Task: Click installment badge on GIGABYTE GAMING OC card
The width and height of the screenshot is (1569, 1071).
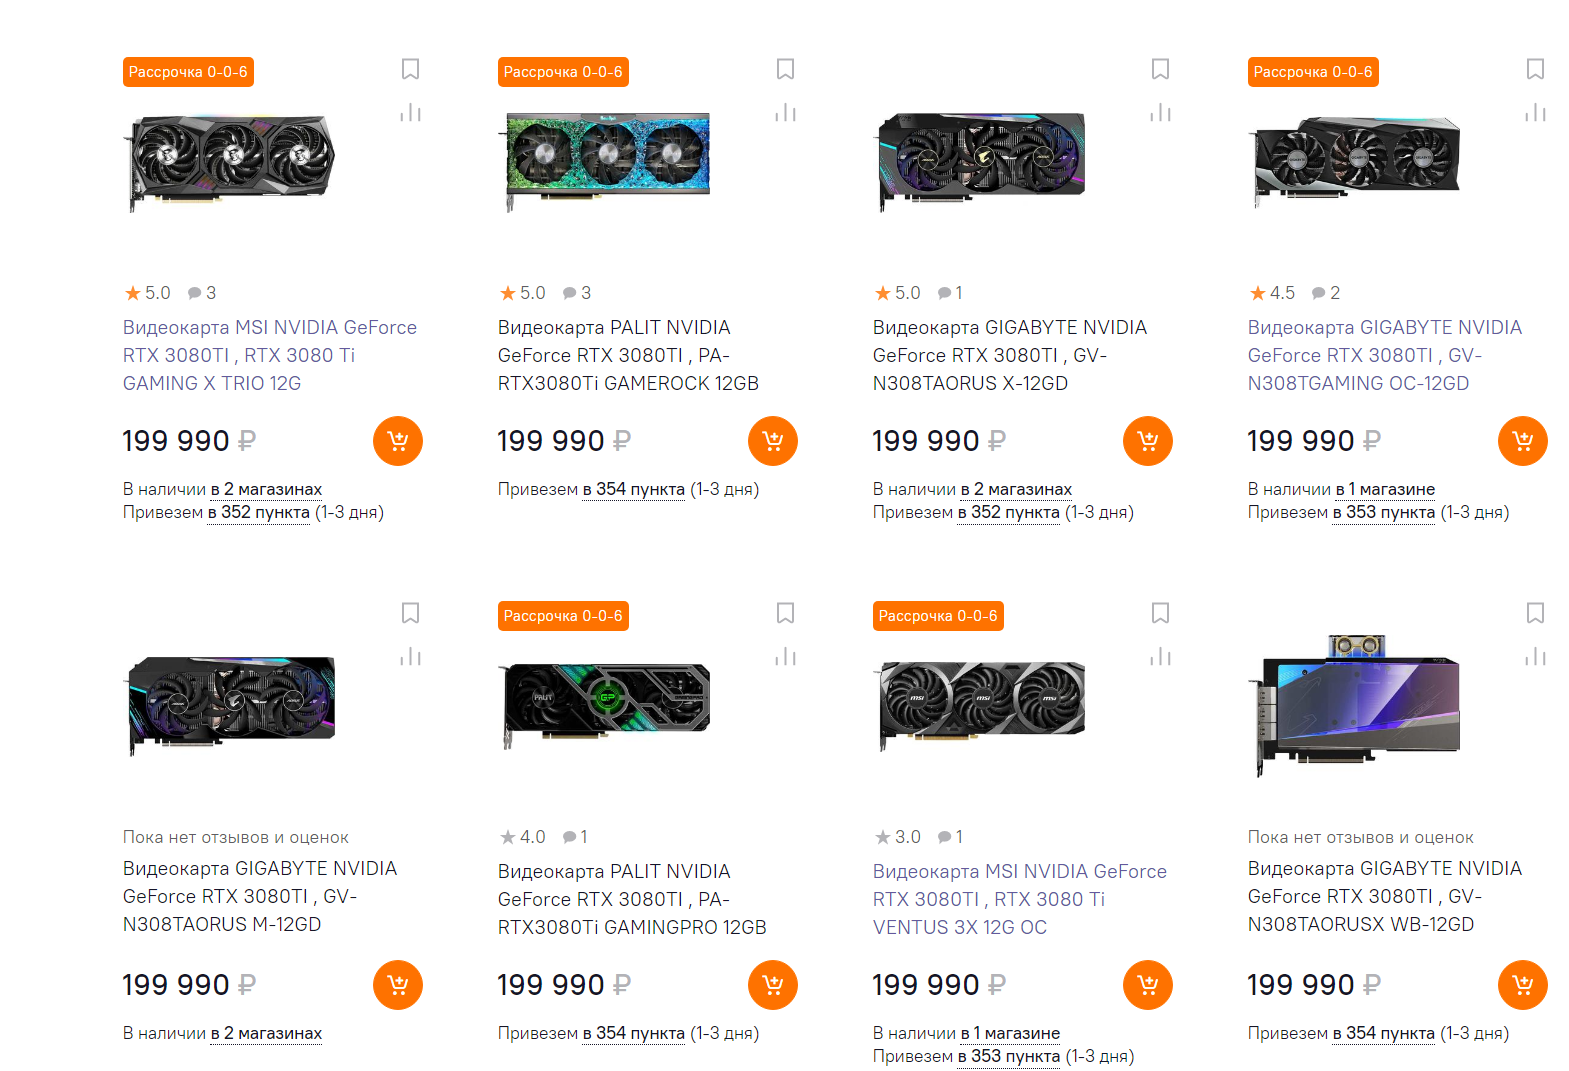Action: click(1312, 72)
